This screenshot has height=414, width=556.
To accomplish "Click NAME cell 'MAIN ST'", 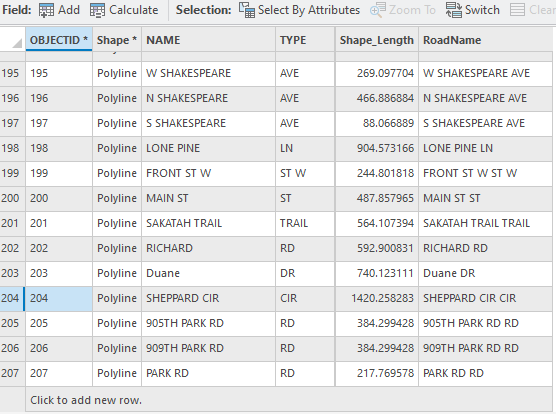I will [208, 198].
